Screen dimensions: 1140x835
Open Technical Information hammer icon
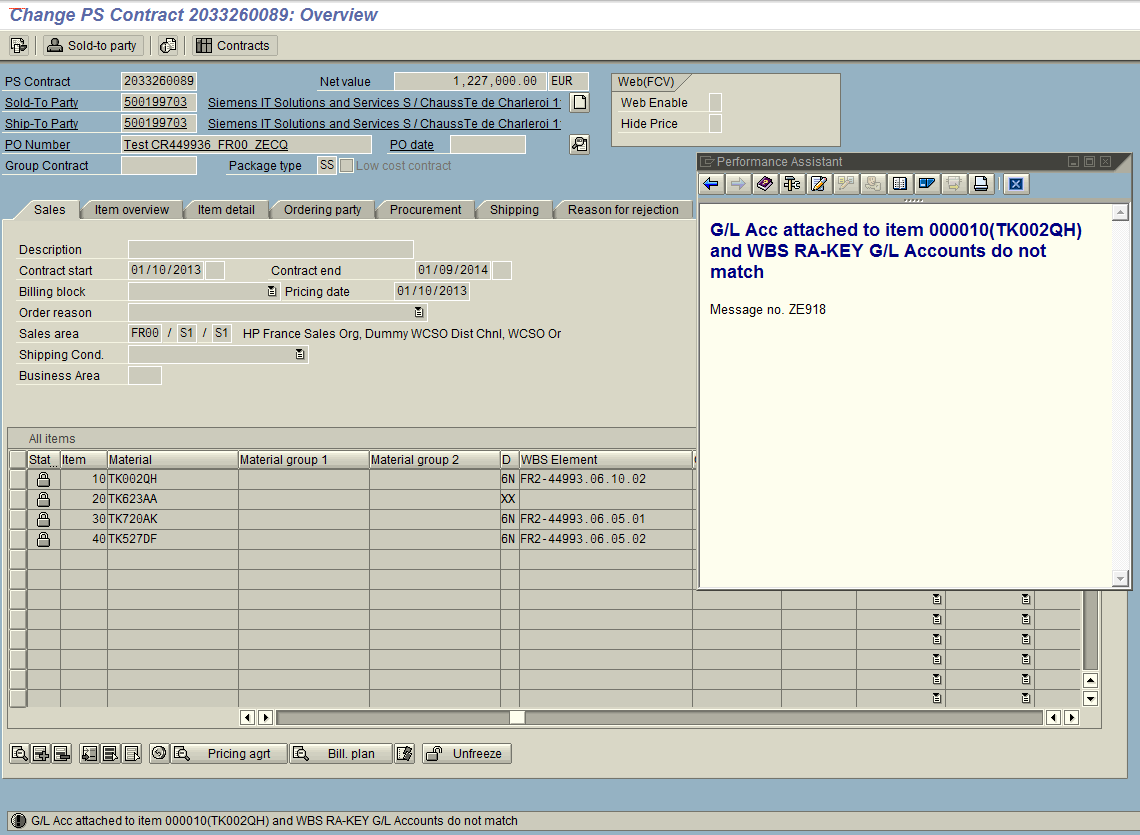pos(792,184)
